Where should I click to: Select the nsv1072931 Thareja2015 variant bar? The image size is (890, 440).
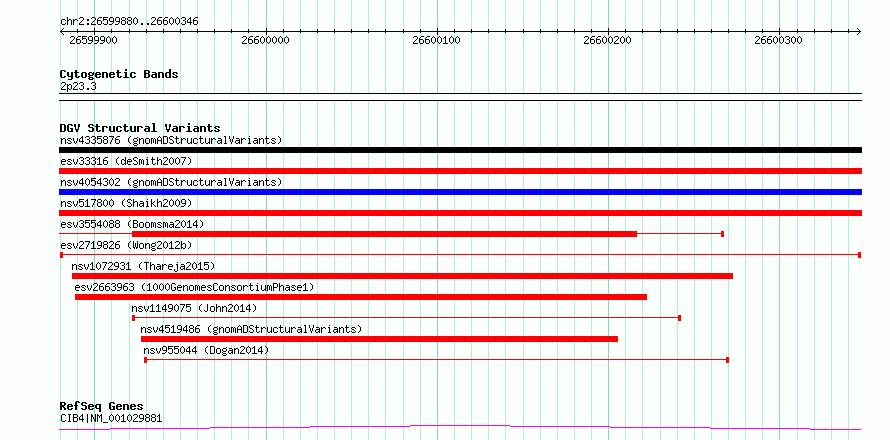(402, 276)
